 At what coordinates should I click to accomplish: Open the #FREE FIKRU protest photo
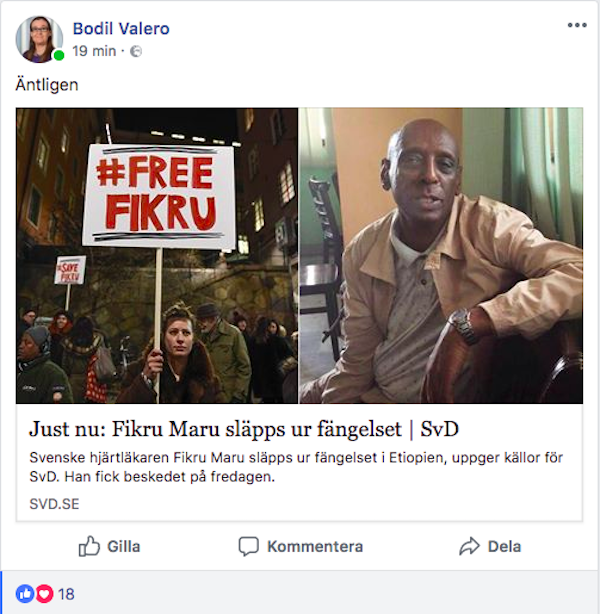click(x=157, y=256)
